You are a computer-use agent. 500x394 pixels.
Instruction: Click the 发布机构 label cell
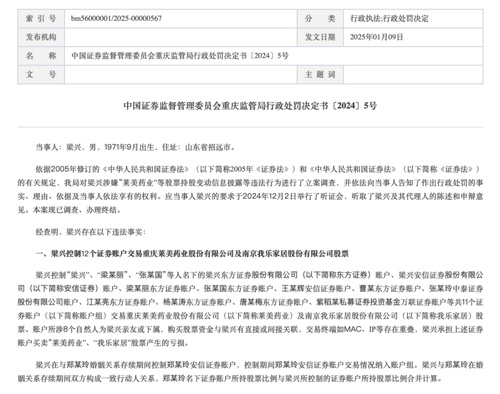(x=41, y=37)
